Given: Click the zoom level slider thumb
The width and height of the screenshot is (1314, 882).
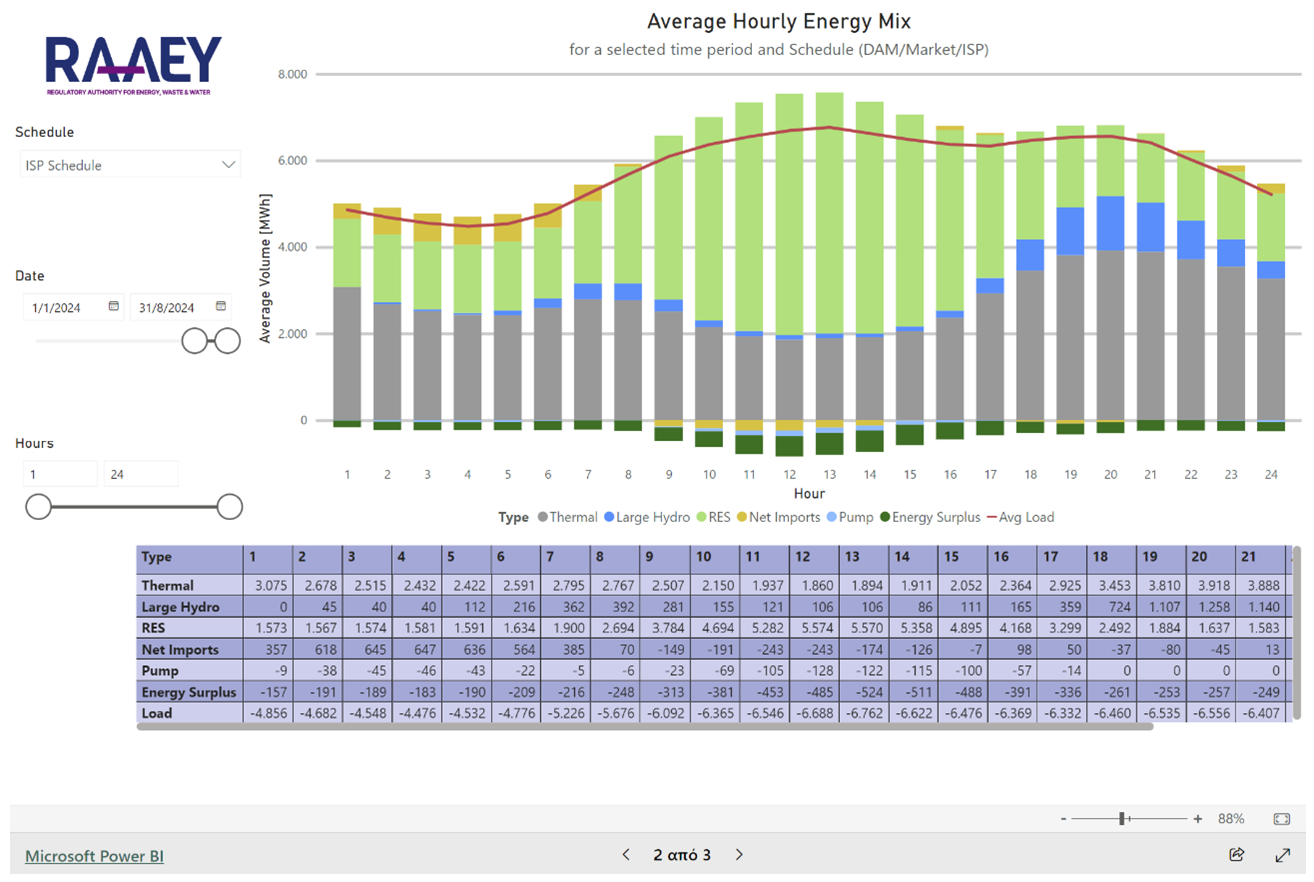Looking at the screenshot, I should point(1124,819).
